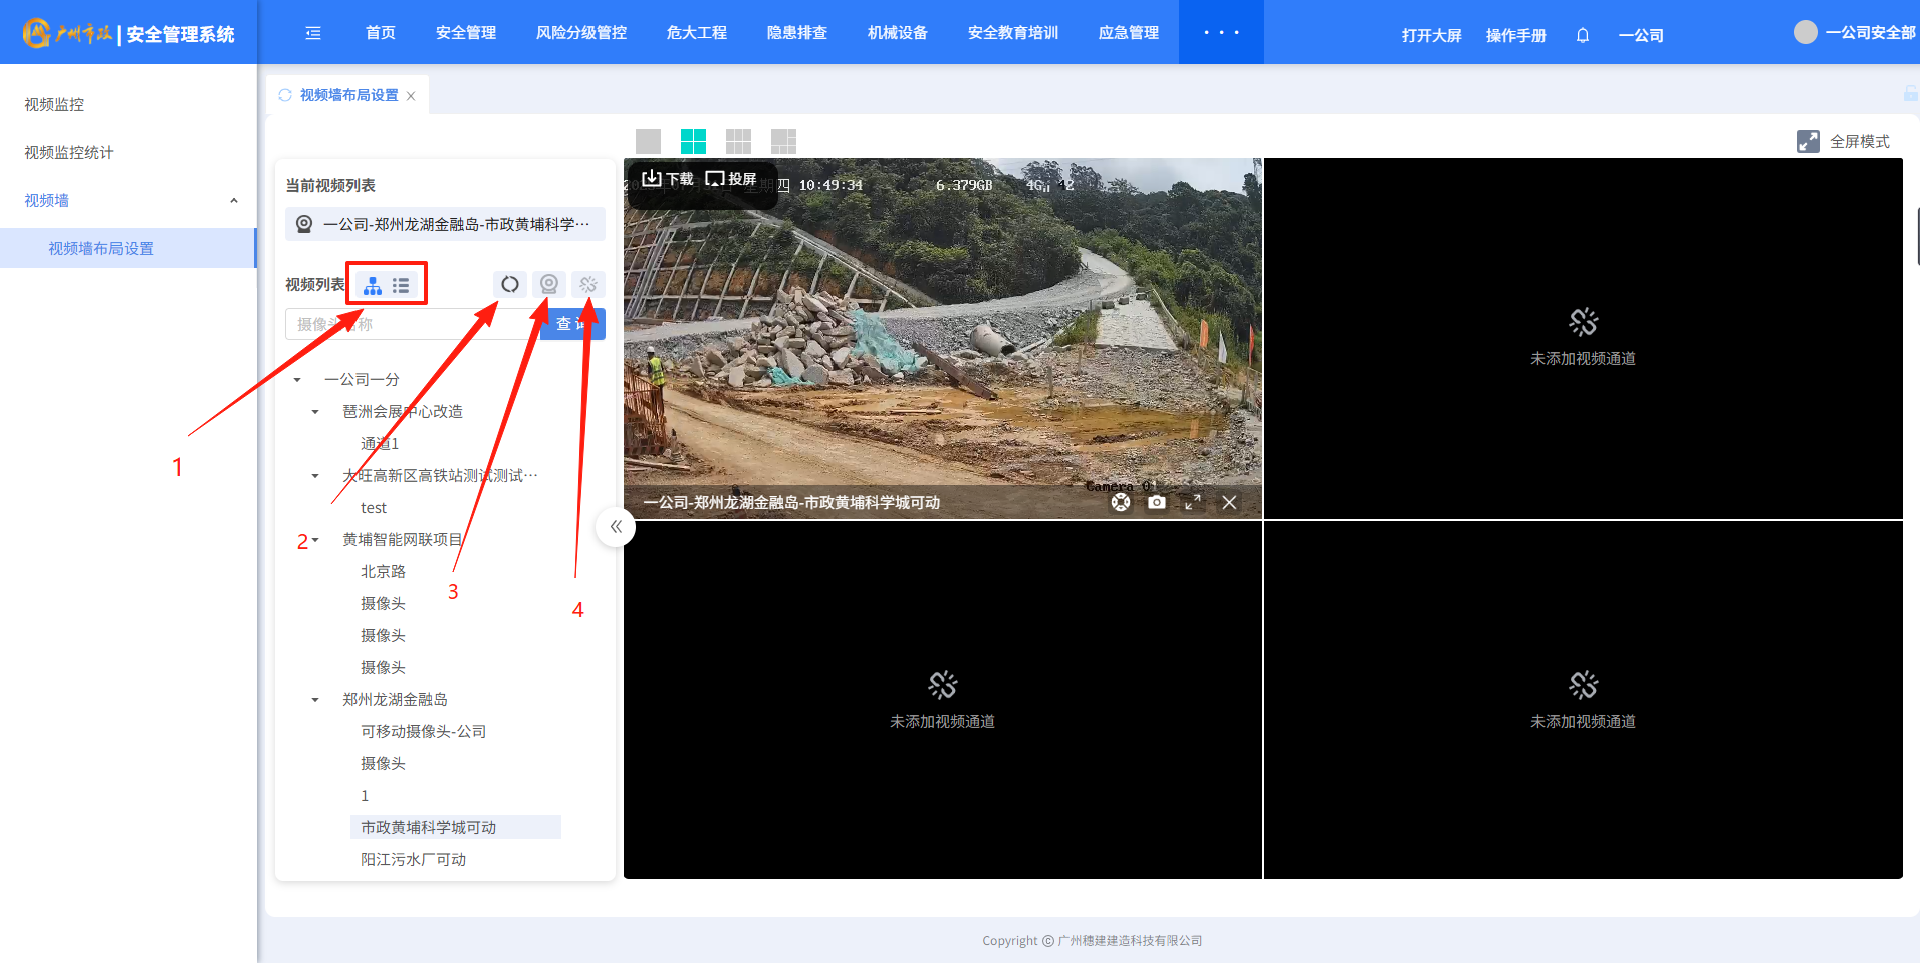
Task: Select the nine-grid video layout
Action: click(738, 141)
